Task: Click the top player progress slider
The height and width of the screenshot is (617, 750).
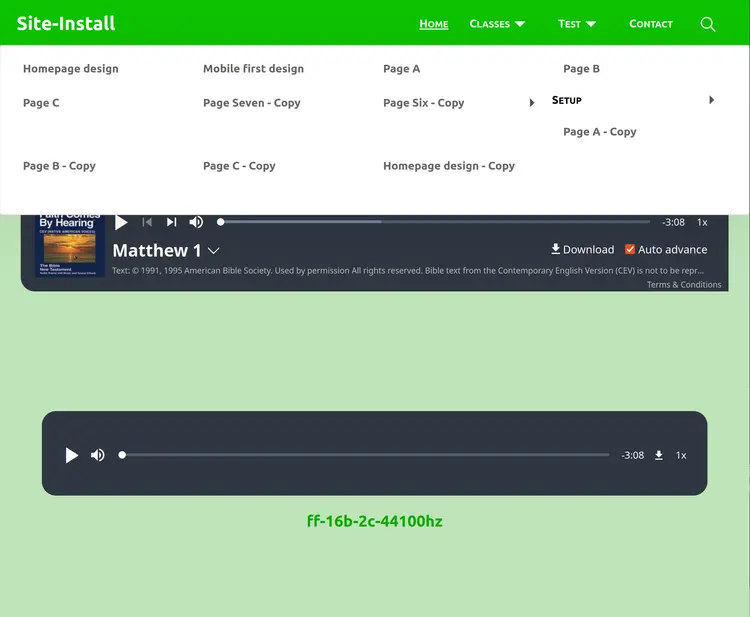Action: (x=434, y=222)
